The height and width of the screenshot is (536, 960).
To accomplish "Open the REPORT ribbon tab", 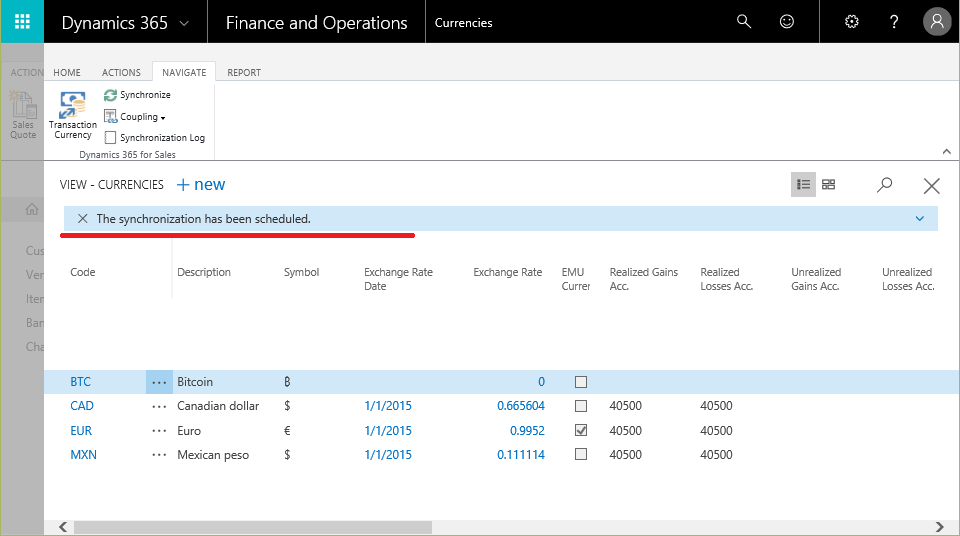I will coord(244,72).
